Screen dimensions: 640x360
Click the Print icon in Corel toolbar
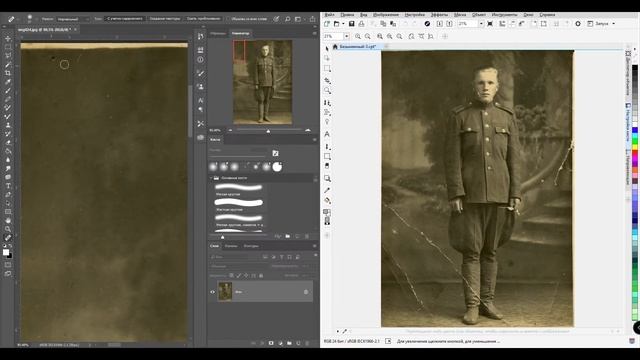pyautogui.click(x=361, y=24)
